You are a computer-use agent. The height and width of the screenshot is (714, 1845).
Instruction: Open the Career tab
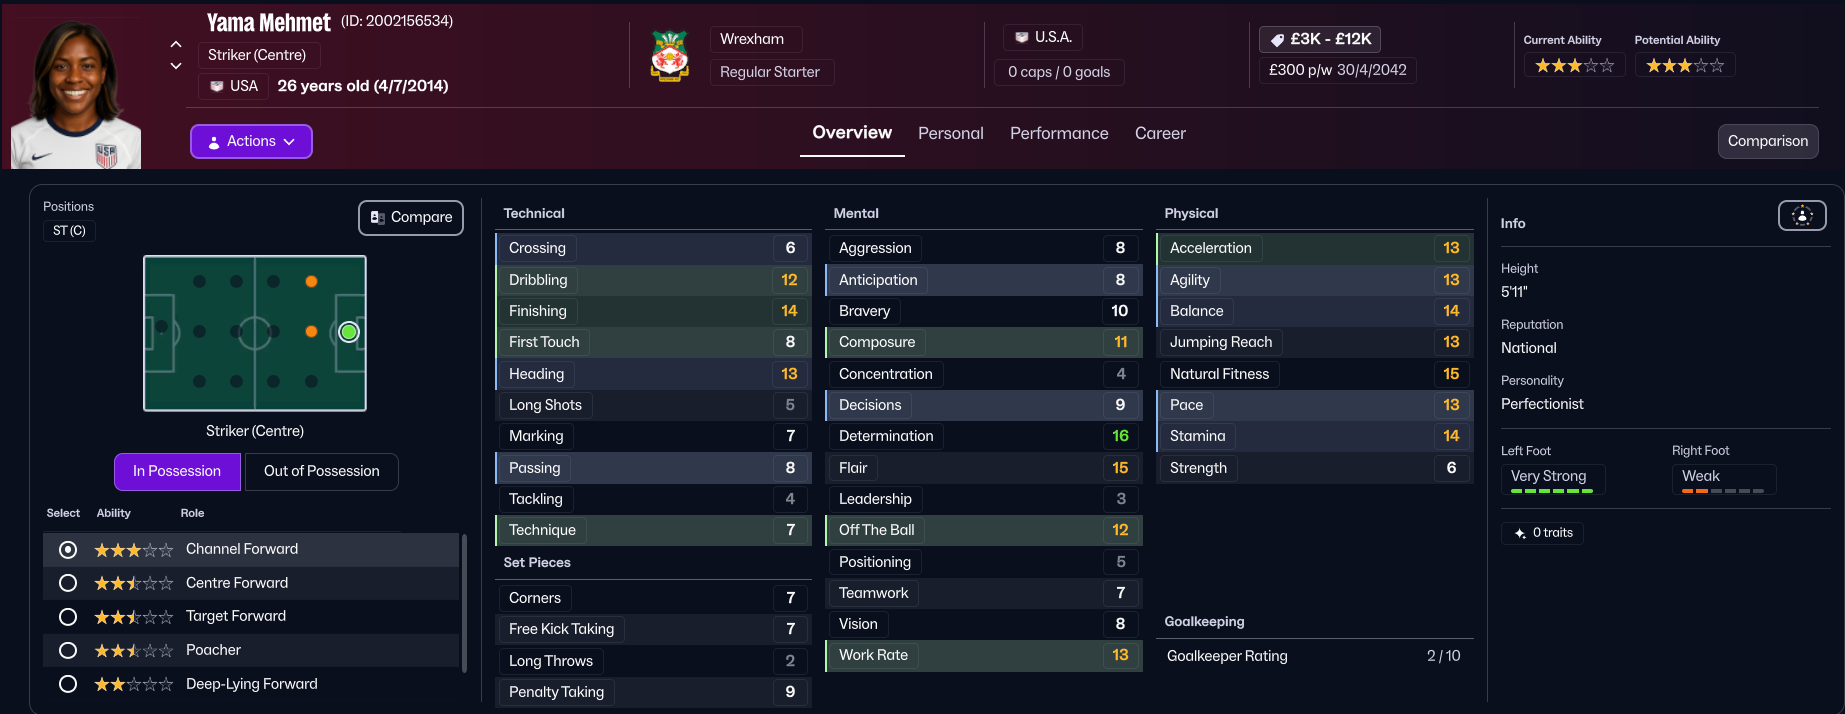click(x=1160, y=133)
